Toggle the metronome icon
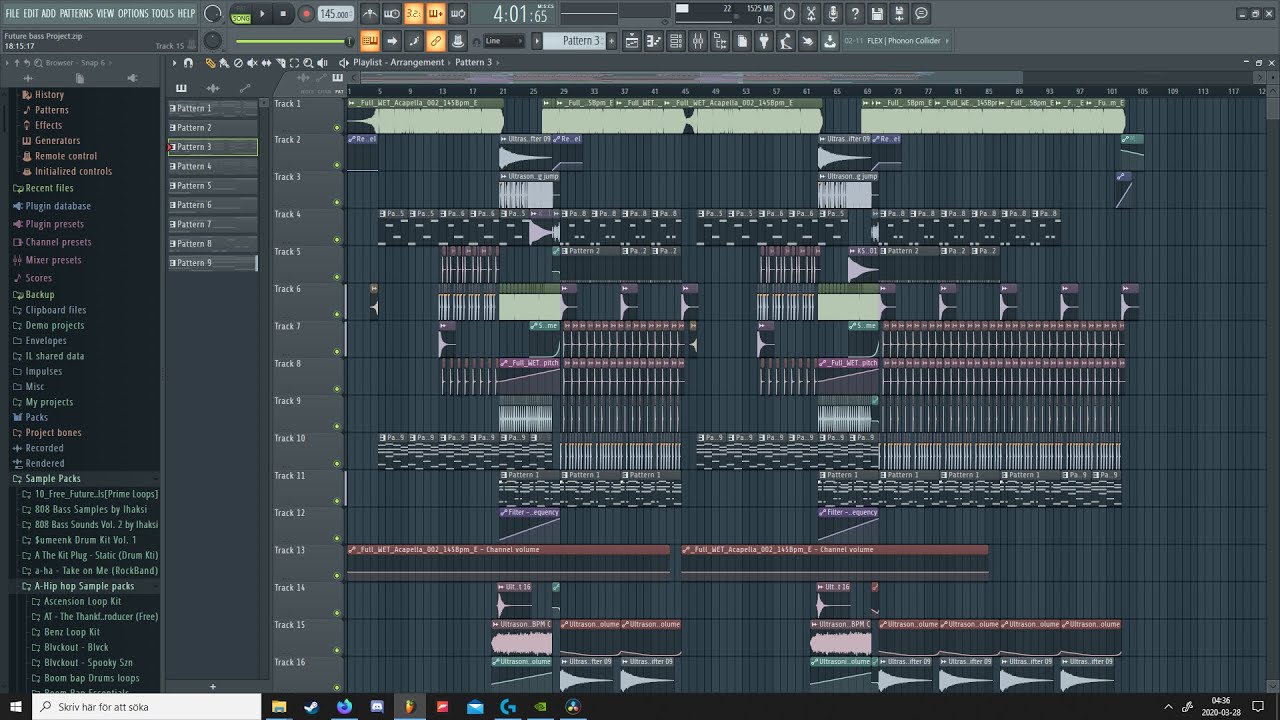The width and height of the screenshot is (1280, 720). (x=369, y=14)
